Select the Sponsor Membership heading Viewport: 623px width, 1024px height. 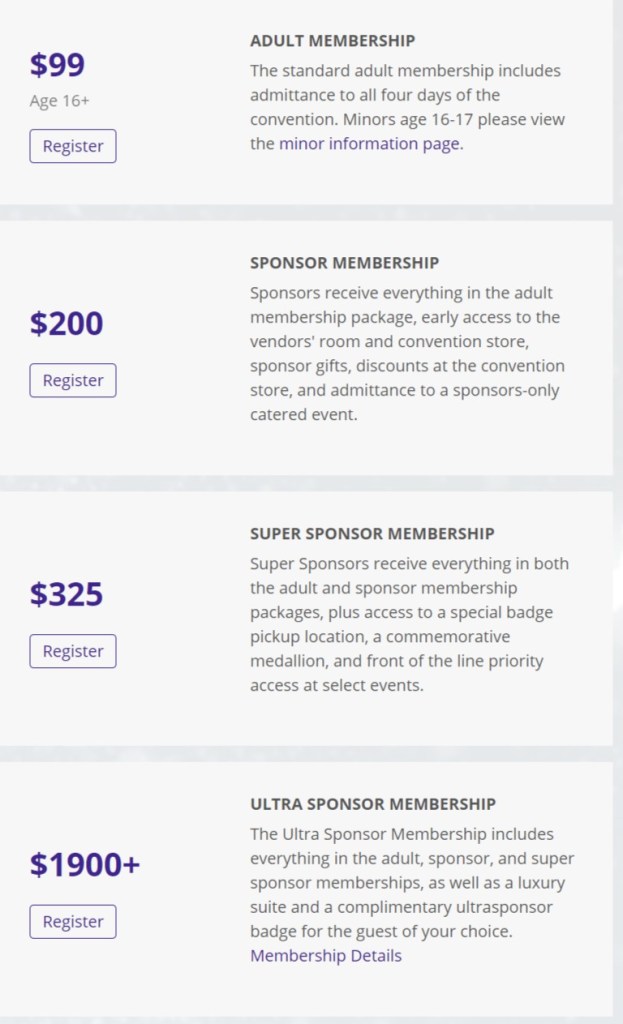click(344, 263)
